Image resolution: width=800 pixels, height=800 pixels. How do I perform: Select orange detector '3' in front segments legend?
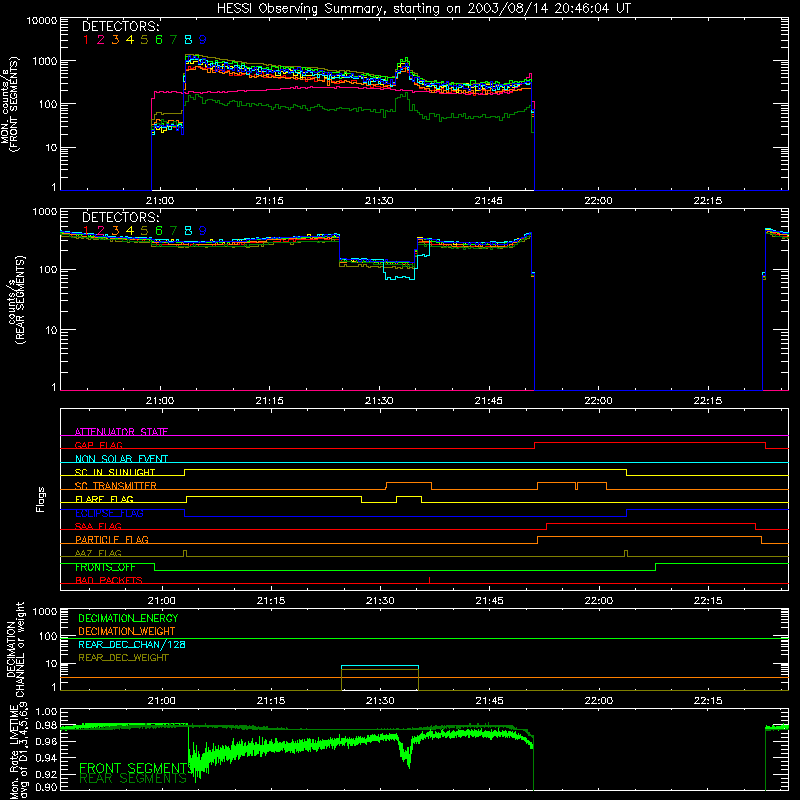[x=115, y=40]
